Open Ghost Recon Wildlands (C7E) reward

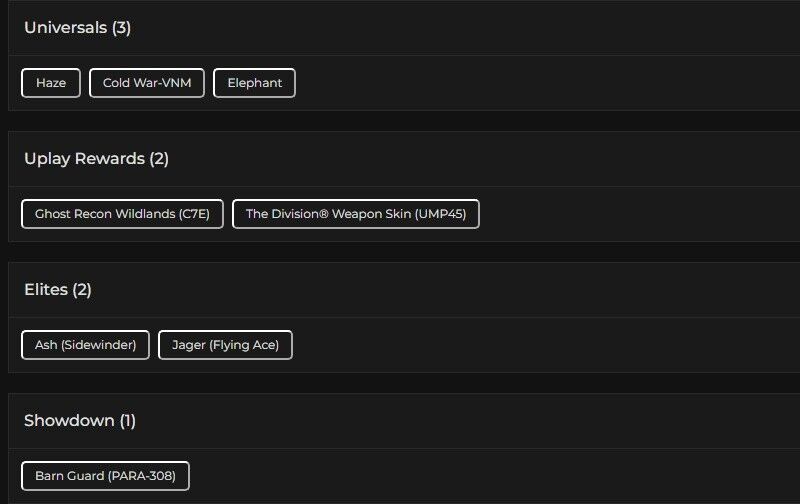pyautogui.click(x=122, y=214)
